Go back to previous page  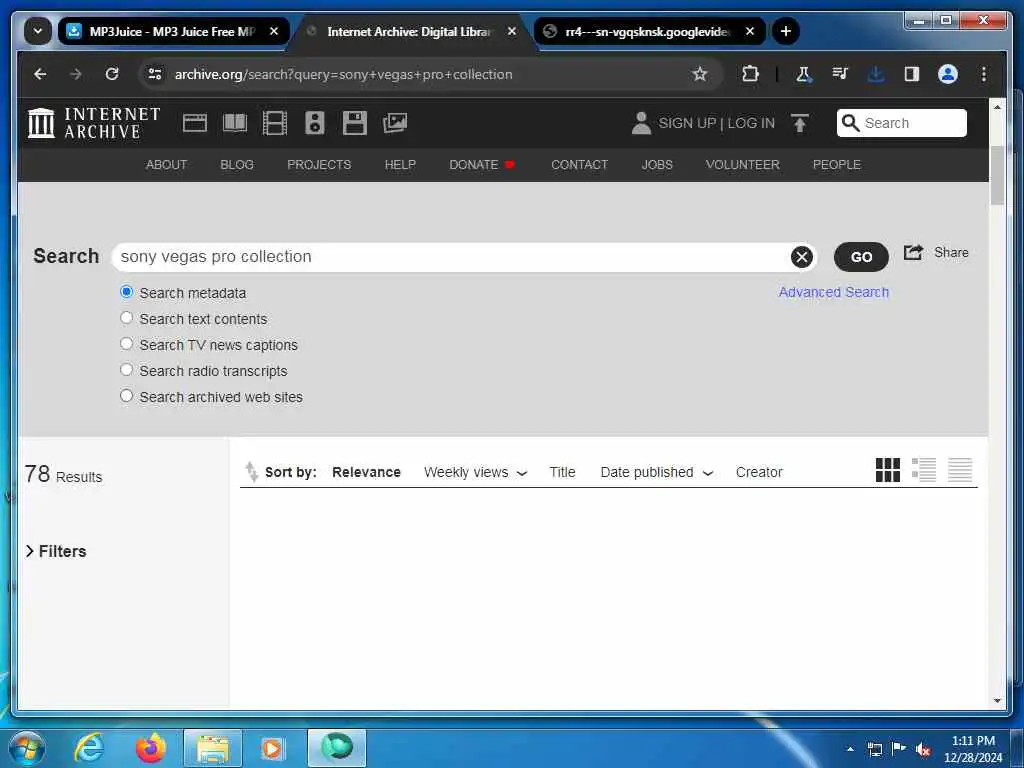[40, 74]
